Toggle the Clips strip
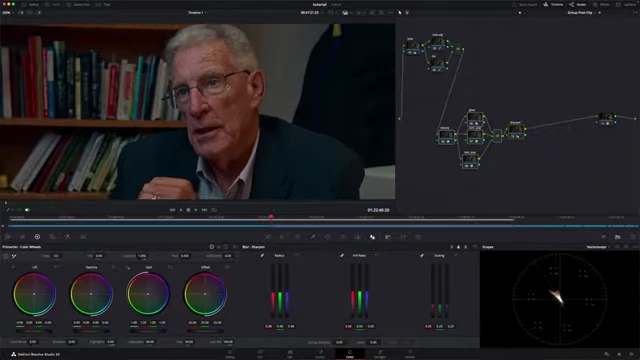Viewport: 640px width, 360px height. [x=103, y=4]
